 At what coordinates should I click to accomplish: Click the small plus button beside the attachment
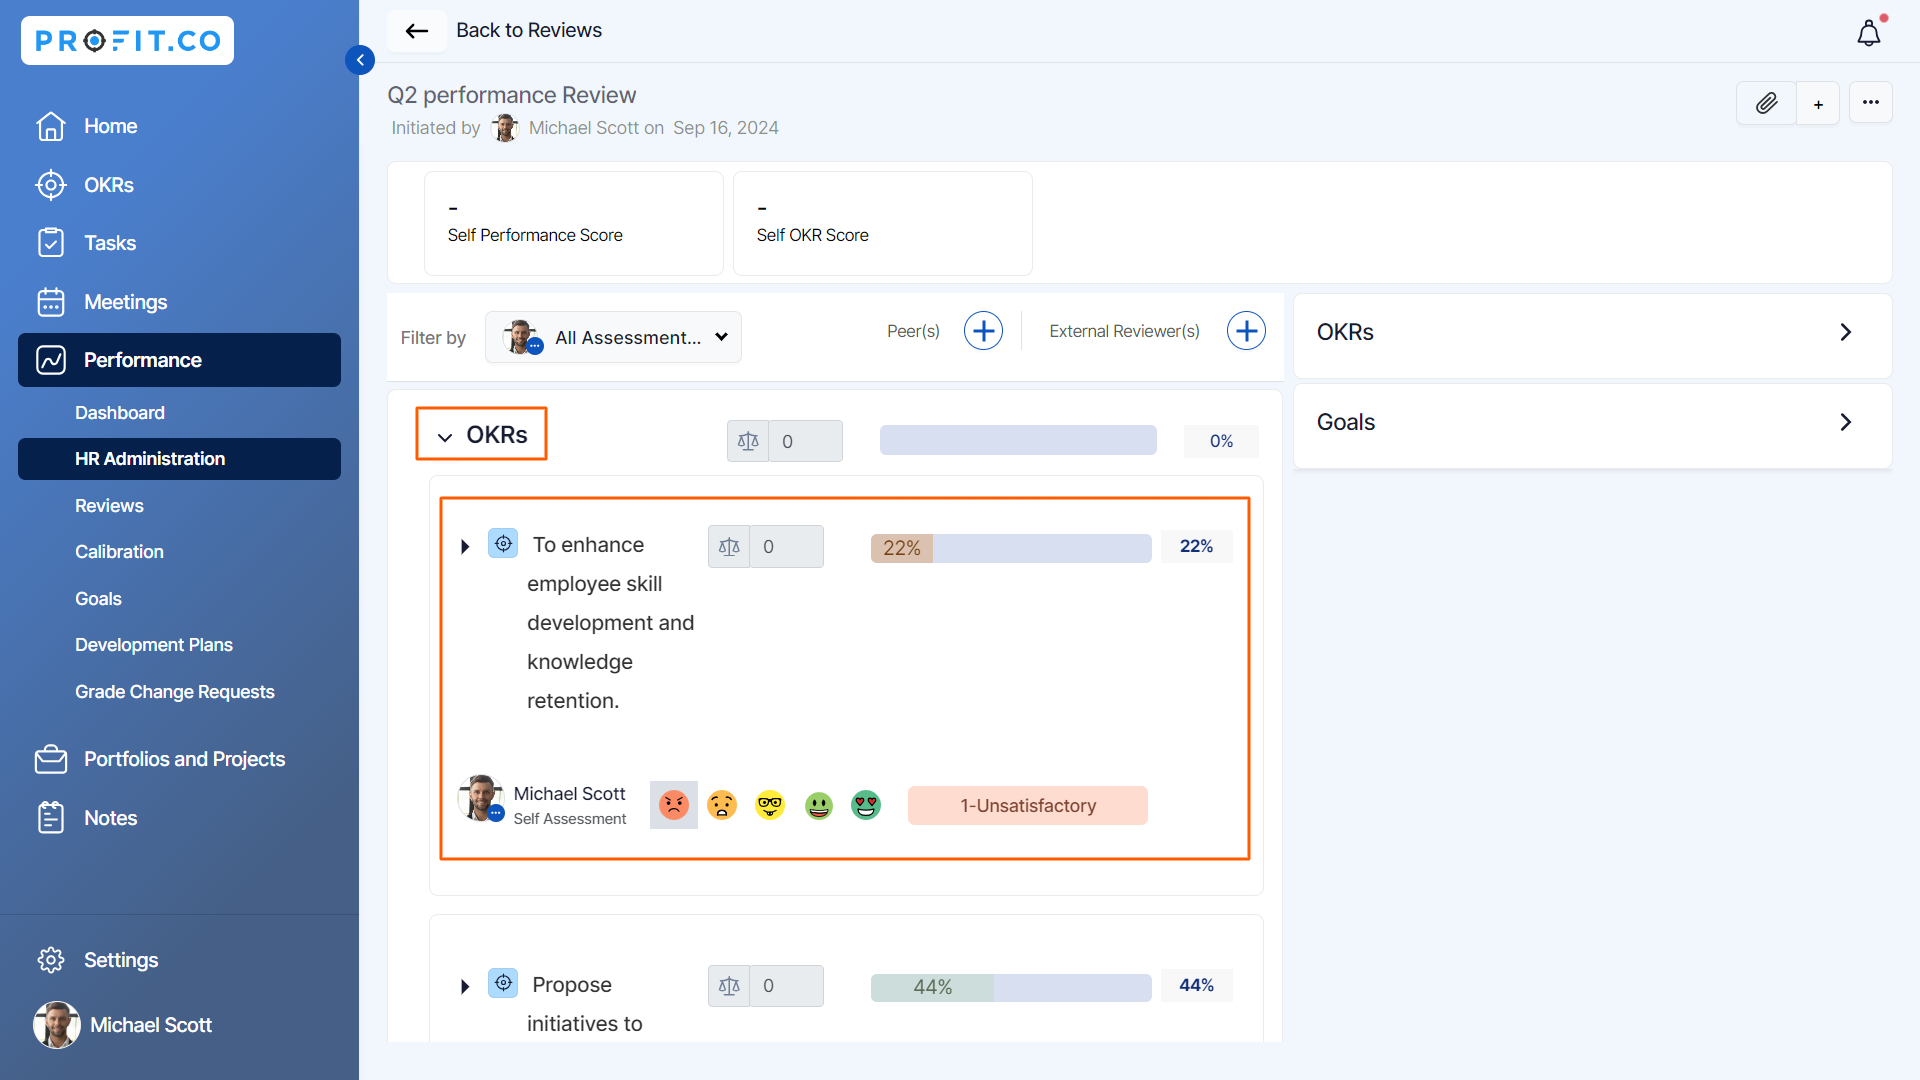1818,104
